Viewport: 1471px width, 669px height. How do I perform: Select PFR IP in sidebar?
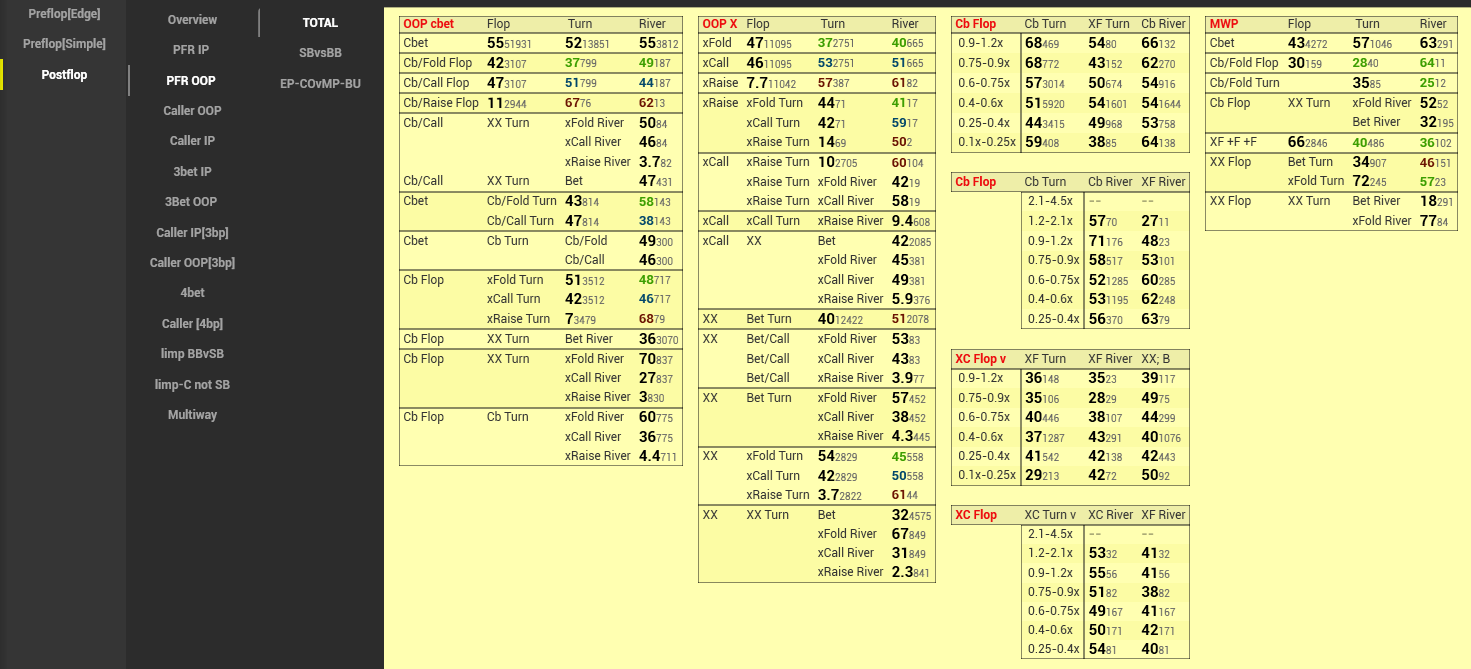pyautogui.click(x=192, y=49)
